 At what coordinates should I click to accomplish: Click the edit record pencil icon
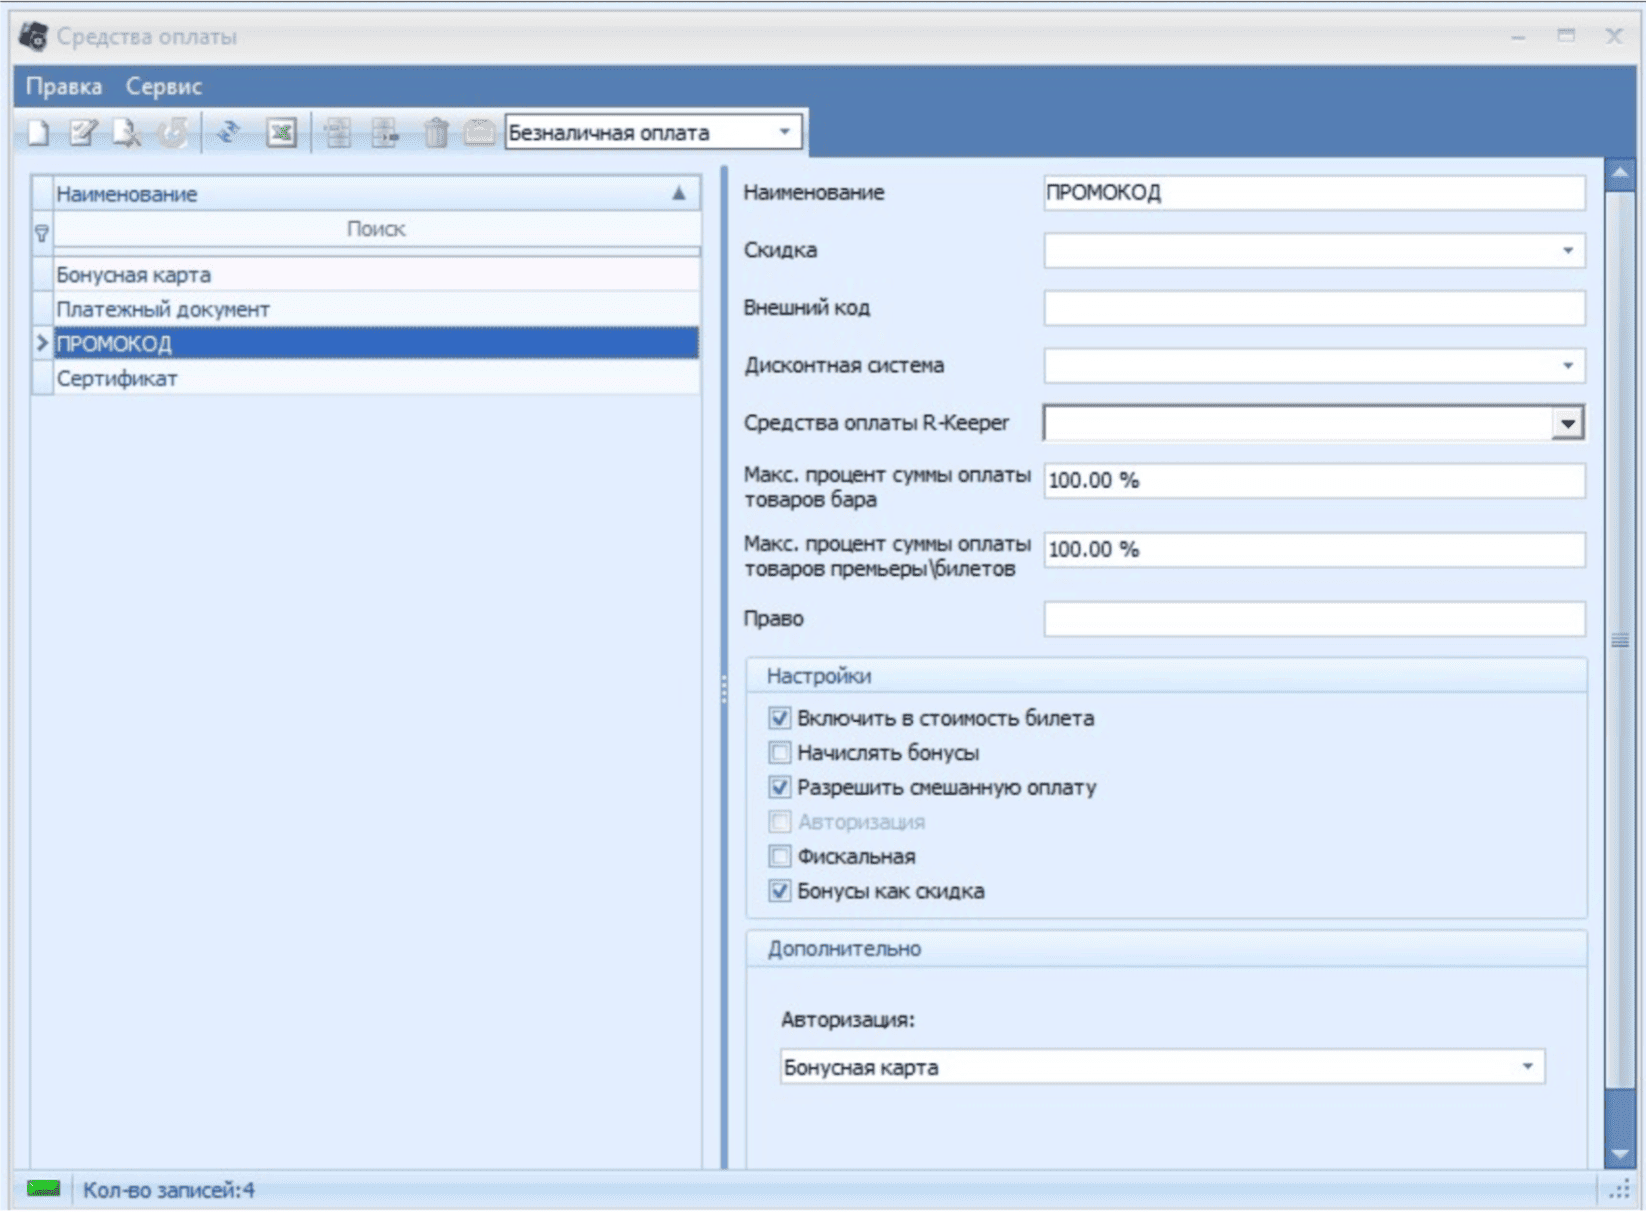[83, 132]
